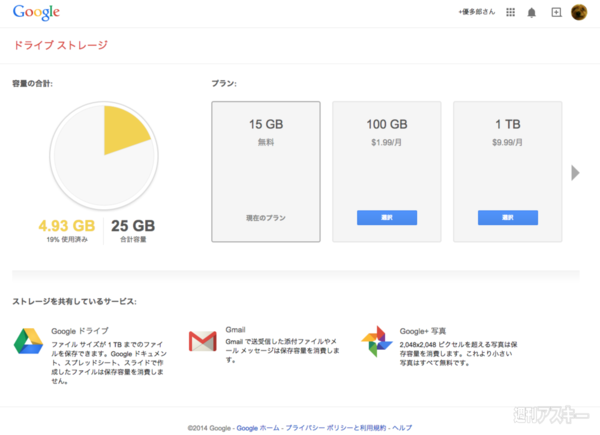Click the $9.99/月 price text
The width and height of the screenshot is (600, 435).
(x=507, y=142)
